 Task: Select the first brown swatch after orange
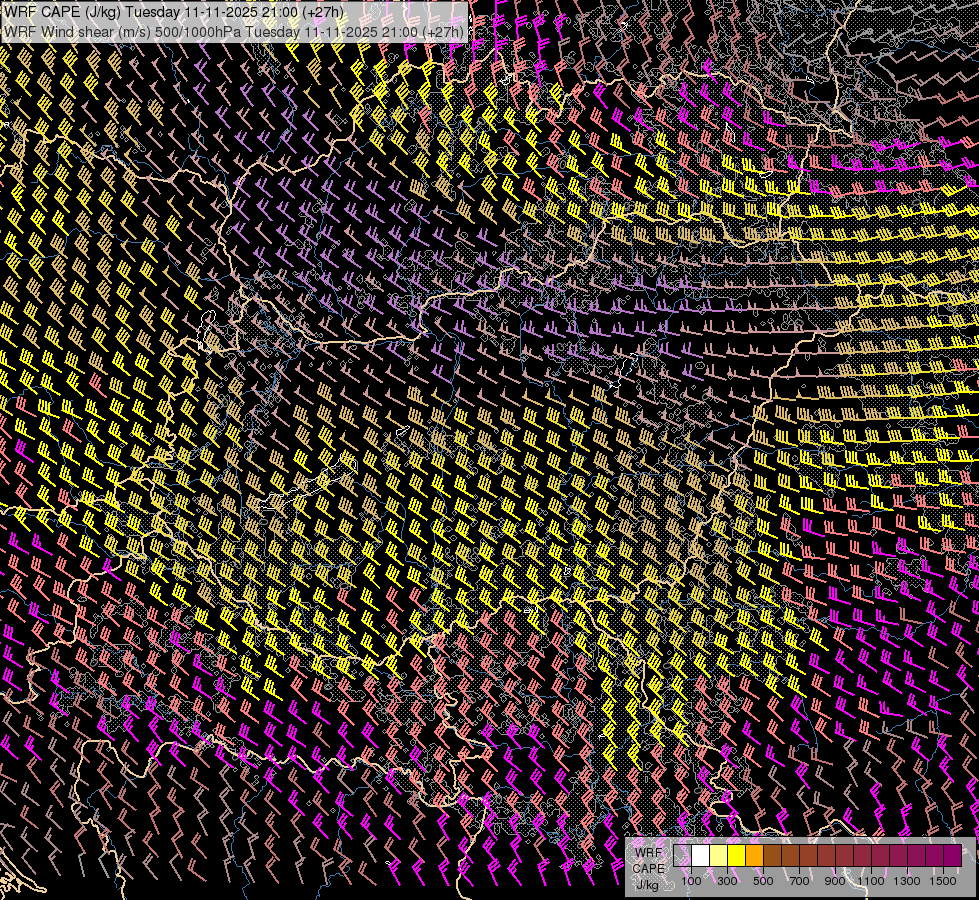(x=772, y=856)
